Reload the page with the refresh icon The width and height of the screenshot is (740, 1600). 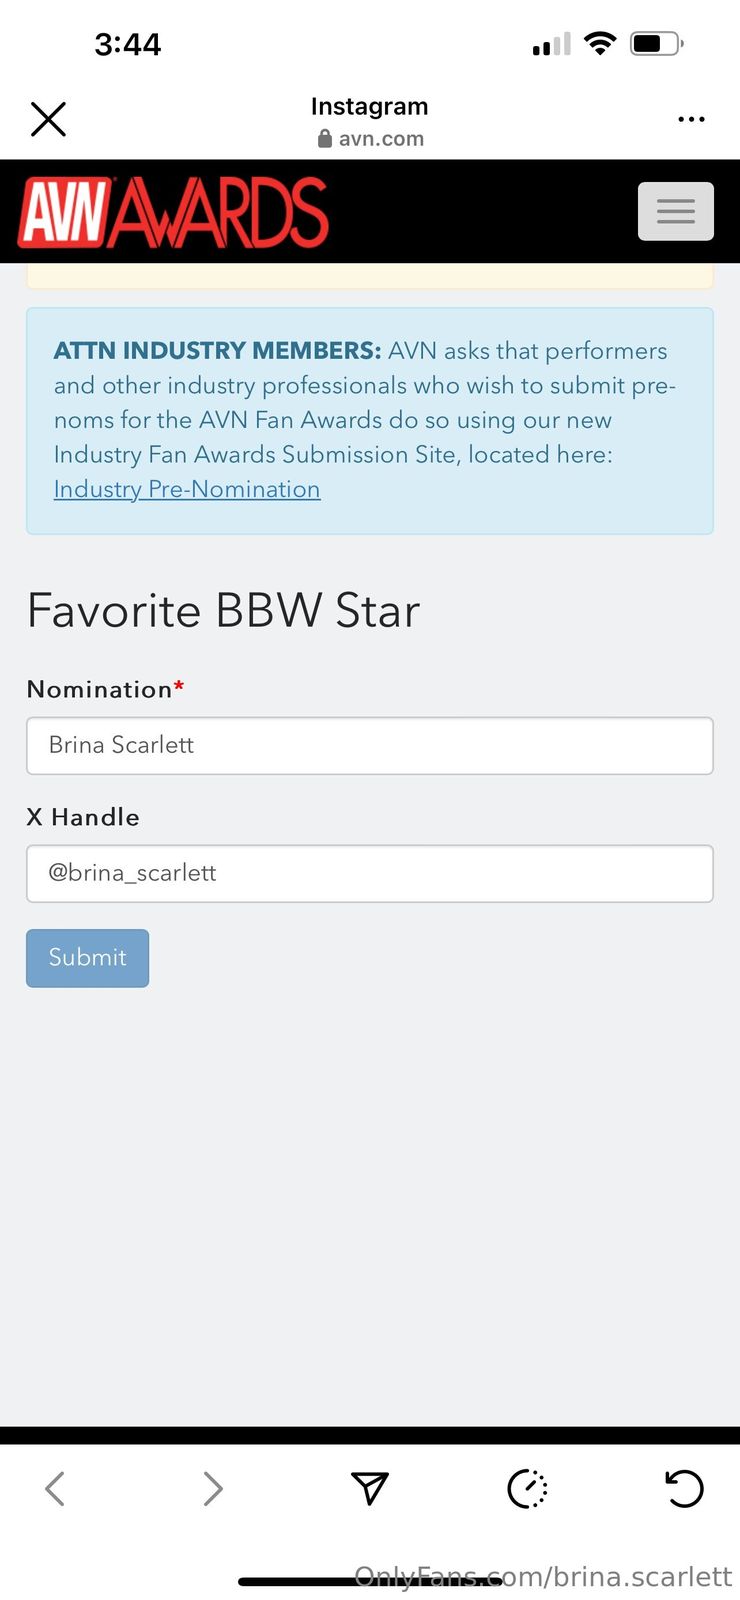(x=685, y=1488)
